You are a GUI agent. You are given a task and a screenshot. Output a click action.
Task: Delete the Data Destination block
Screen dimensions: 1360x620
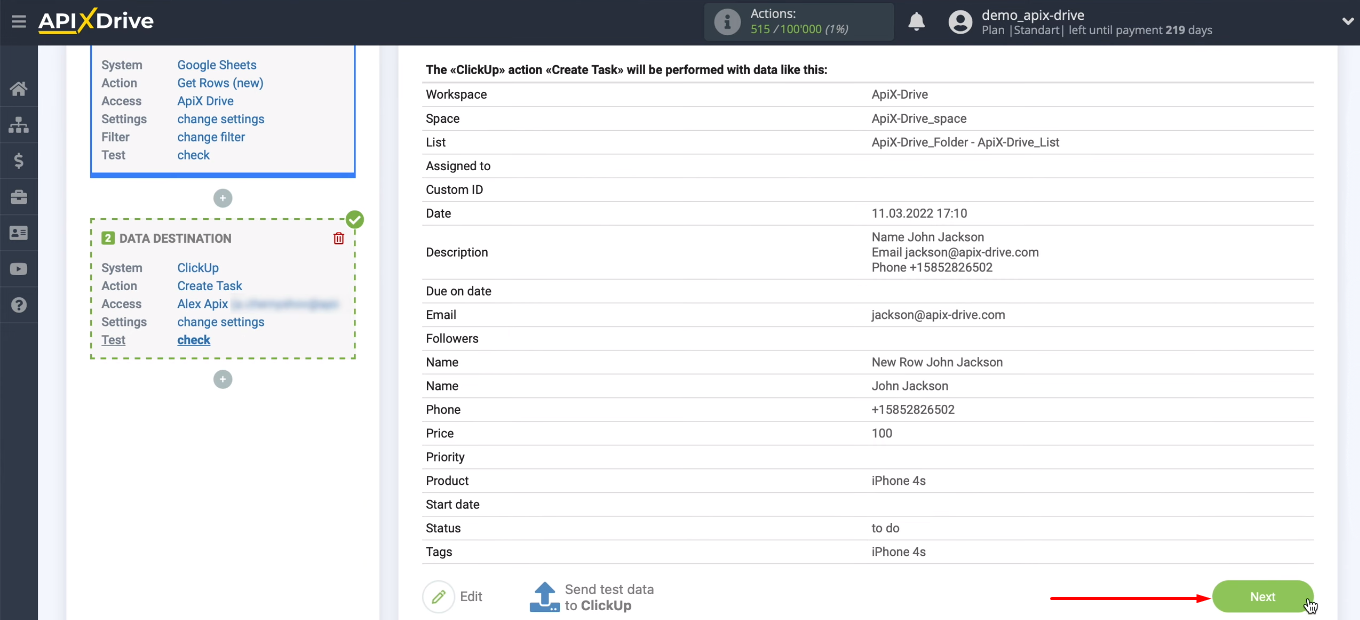(339, 238)
